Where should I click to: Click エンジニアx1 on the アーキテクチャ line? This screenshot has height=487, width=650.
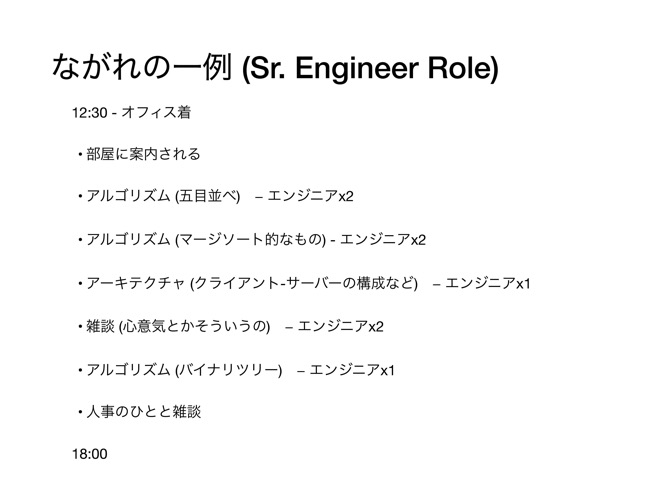pyautogui.click(x=487, y=283)
